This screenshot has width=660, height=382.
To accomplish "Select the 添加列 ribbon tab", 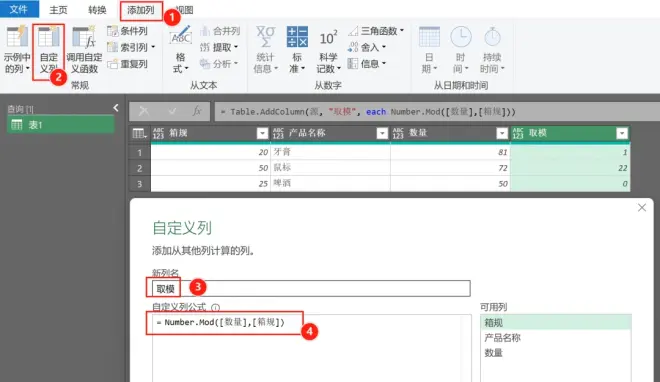I will [x=141, y=10].
